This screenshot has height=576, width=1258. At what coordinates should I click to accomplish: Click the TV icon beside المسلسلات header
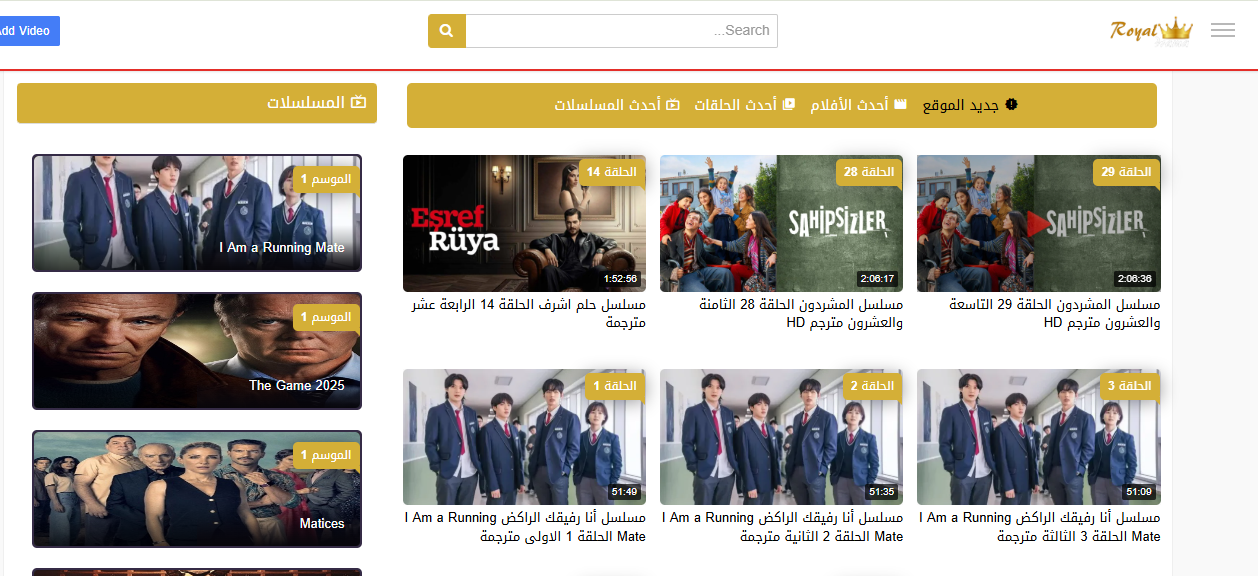pos(359,103)
